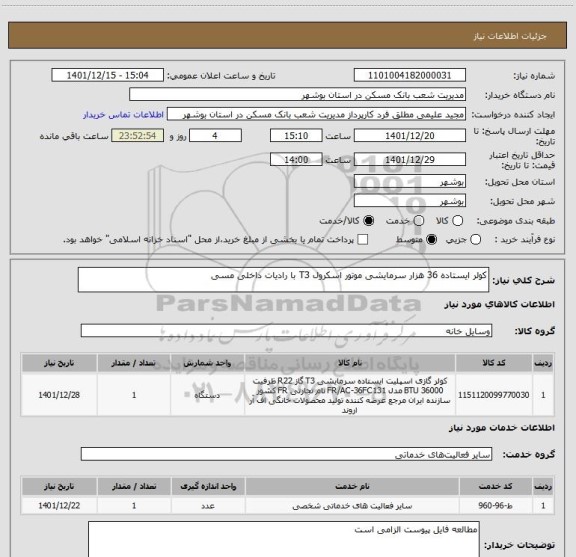Open the buyer contact info link

coord(123,115)
